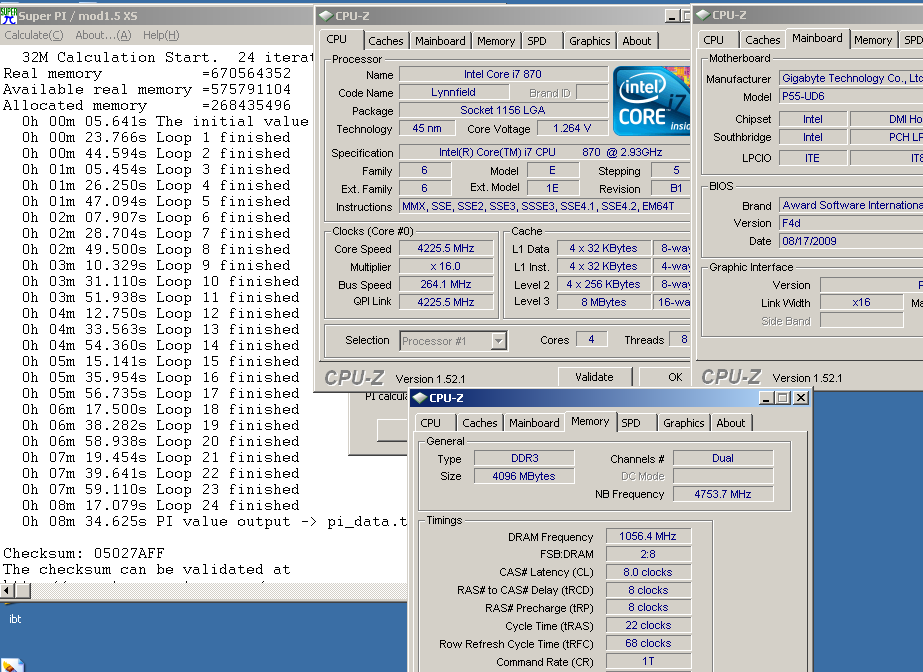Click the DRAM Frequency value '1056.4 MHz'
923x672 pixels.
(x=648, y=536)
